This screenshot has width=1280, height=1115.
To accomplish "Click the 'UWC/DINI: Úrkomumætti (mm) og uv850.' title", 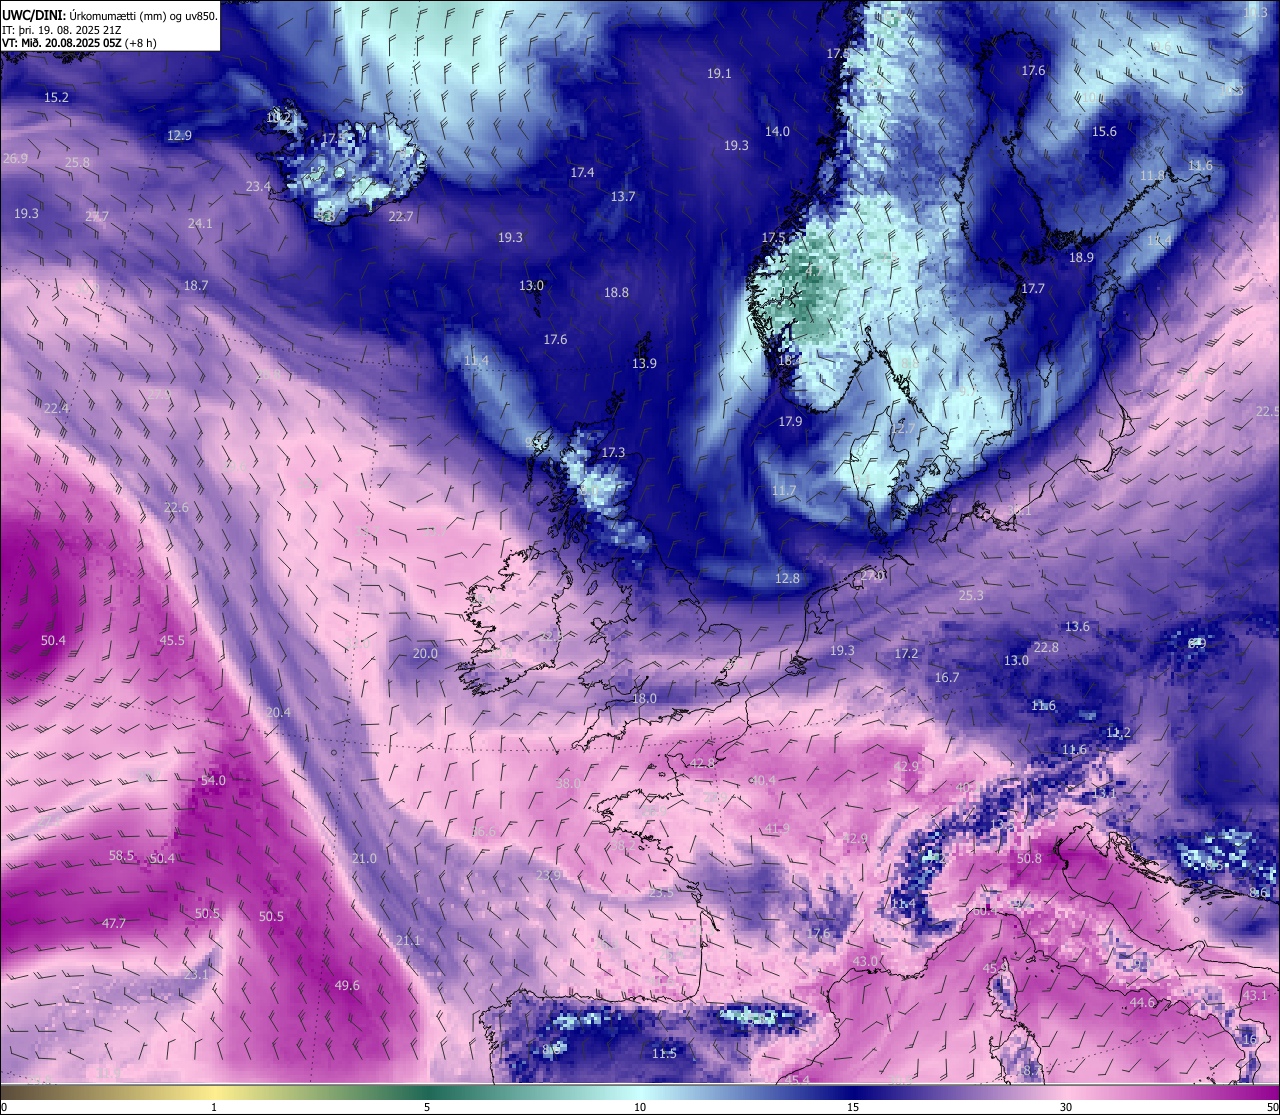I will pos(110,15).
